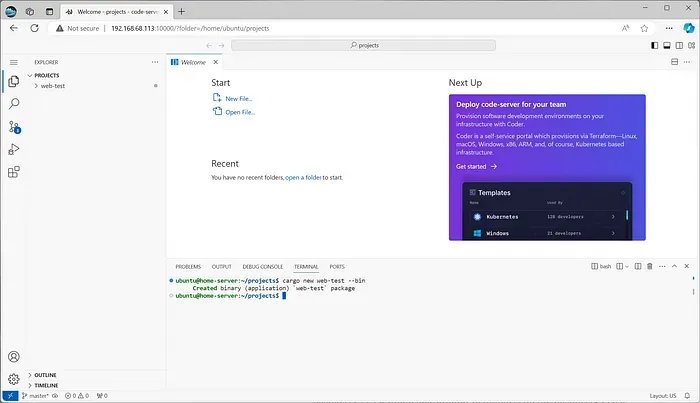The height and width of the screenshot is (403, 700).
Task: Switch to the DEBUG CONSOLE tab
Action: point(262,266)
